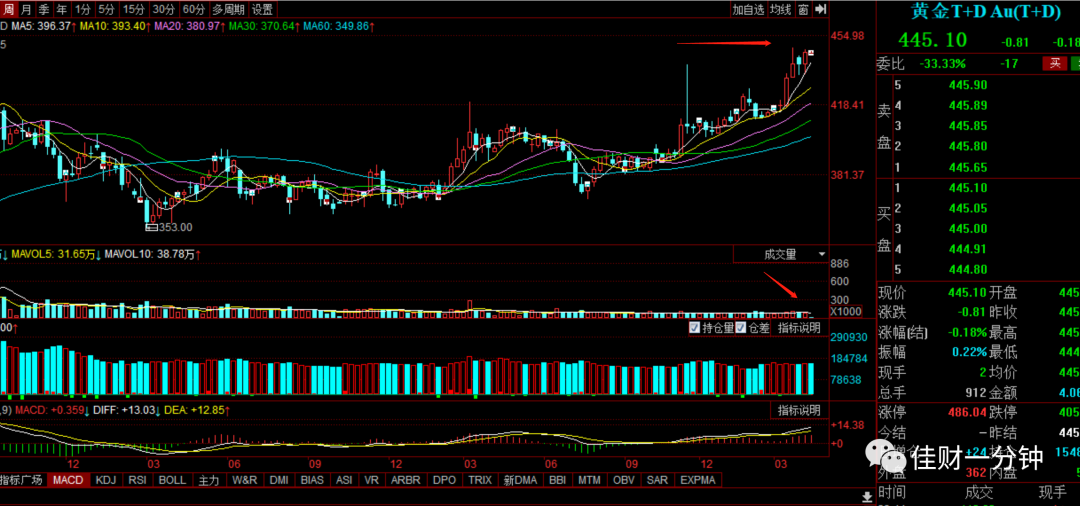Click the DEA: +12.85 label

click(196, 411)
